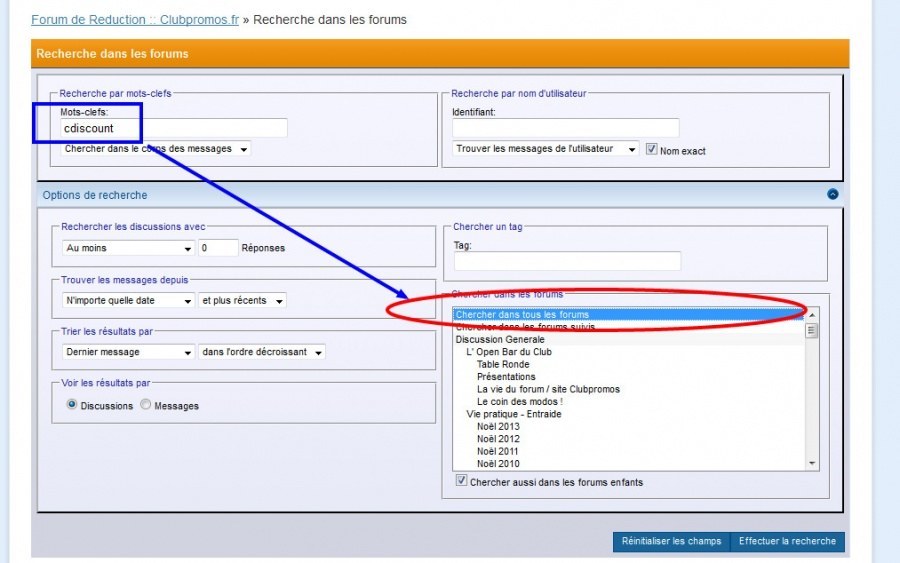The image size is (900, 563).
Task: Select Table Ronde in the forum list
Action: (503, 364)
